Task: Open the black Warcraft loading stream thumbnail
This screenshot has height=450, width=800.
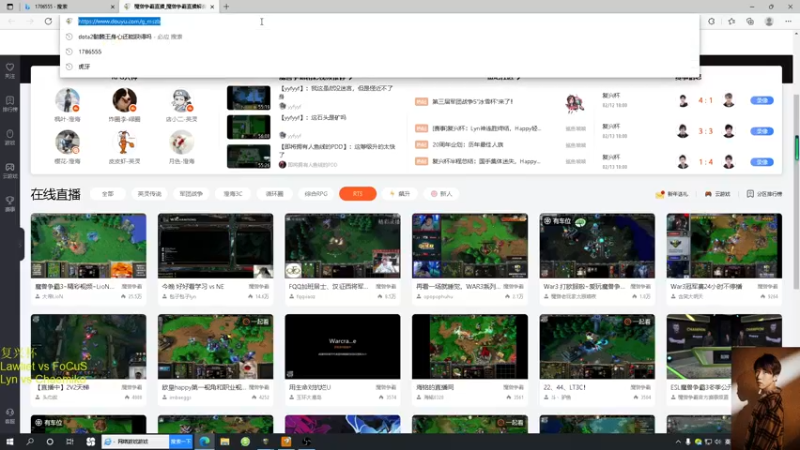Action: click(x=342, y=346)
